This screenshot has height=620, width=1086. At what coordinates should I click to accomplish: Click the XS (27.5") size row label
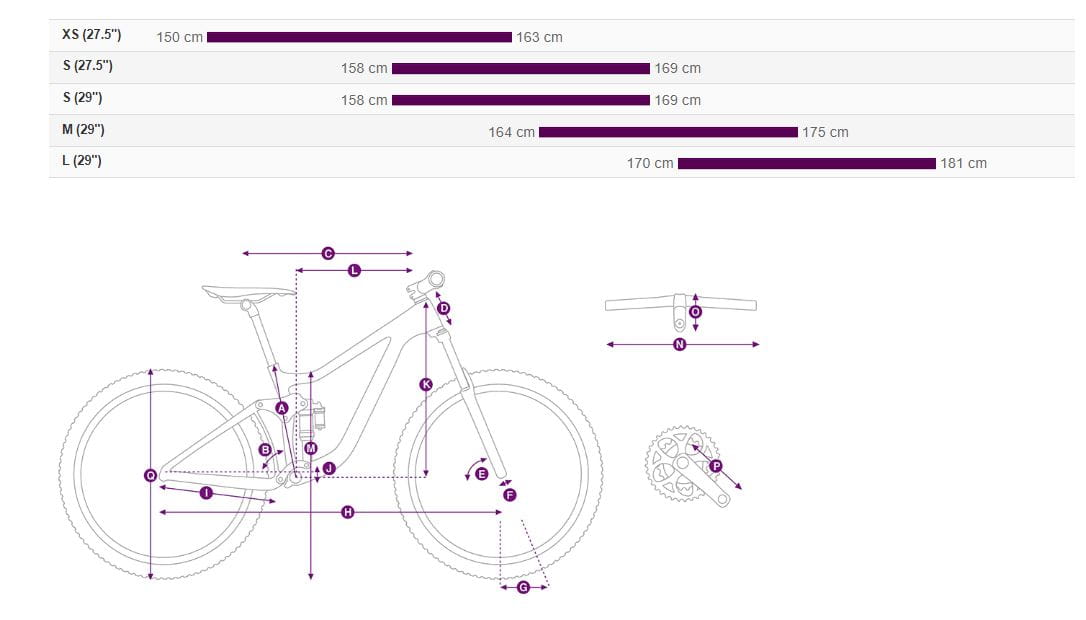coord(91,35)
